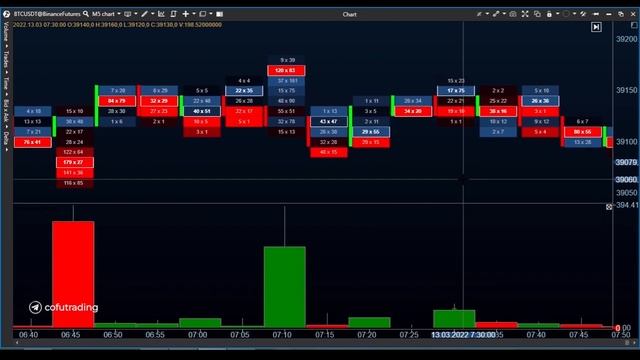Viewport: 640px width, 360px height.
Task: Click footprint cell 76 x 41
Action: click(33, 142)
